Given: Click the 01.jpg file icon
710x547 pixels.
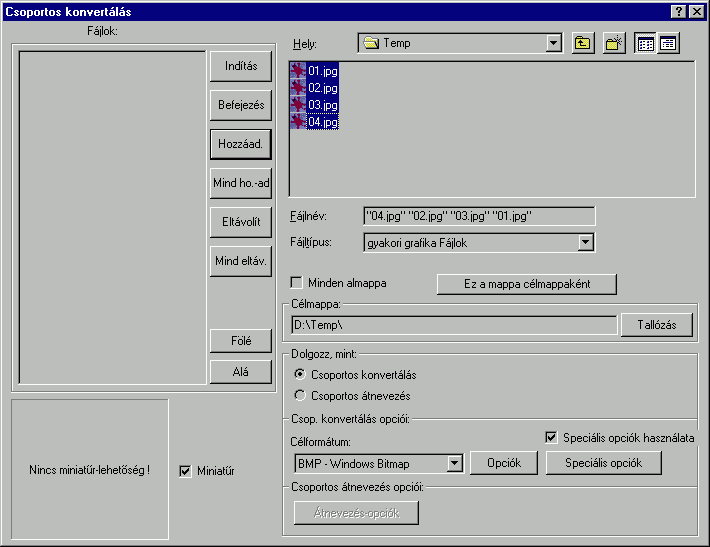Looking at the screenshot, I should (x=298, y=71).
